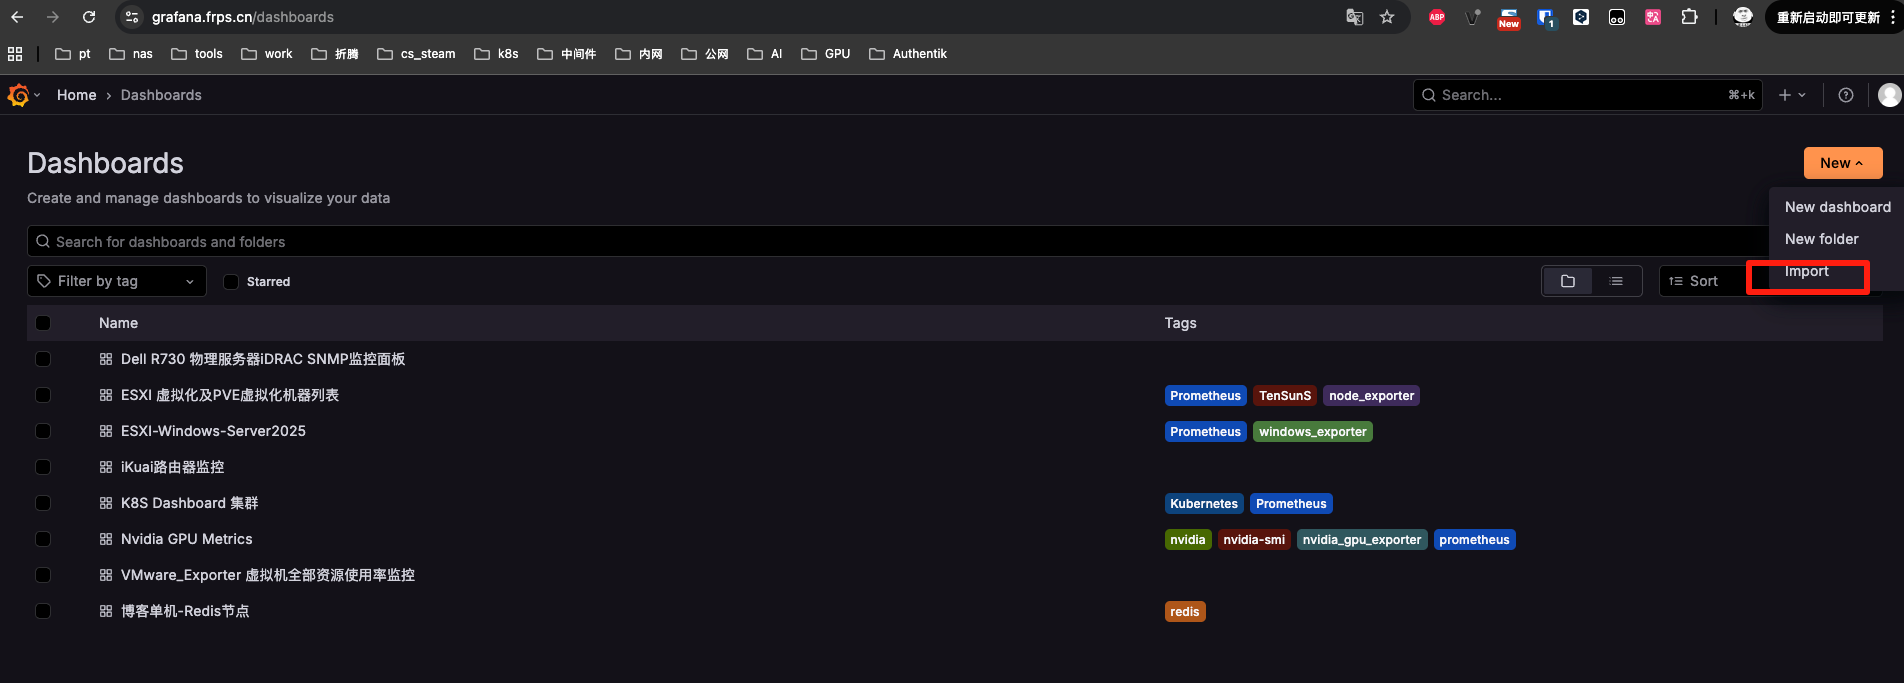Screen dimensions: 1904x683
Task: Click the Grafana logo icon
Action: [18, 95]
